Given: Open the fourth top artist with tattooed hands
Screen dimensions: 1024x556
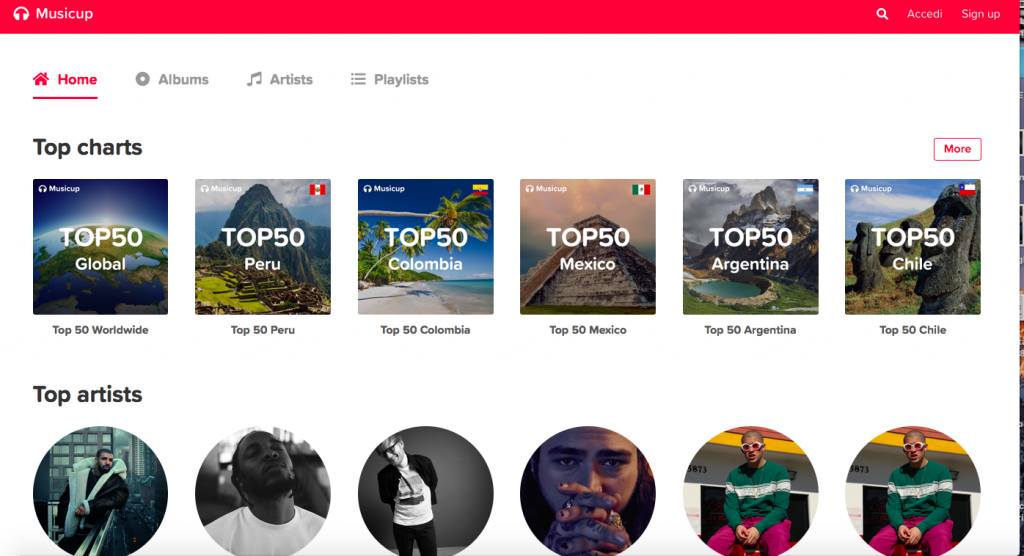Looking at the screenshot, I should 588,492.
